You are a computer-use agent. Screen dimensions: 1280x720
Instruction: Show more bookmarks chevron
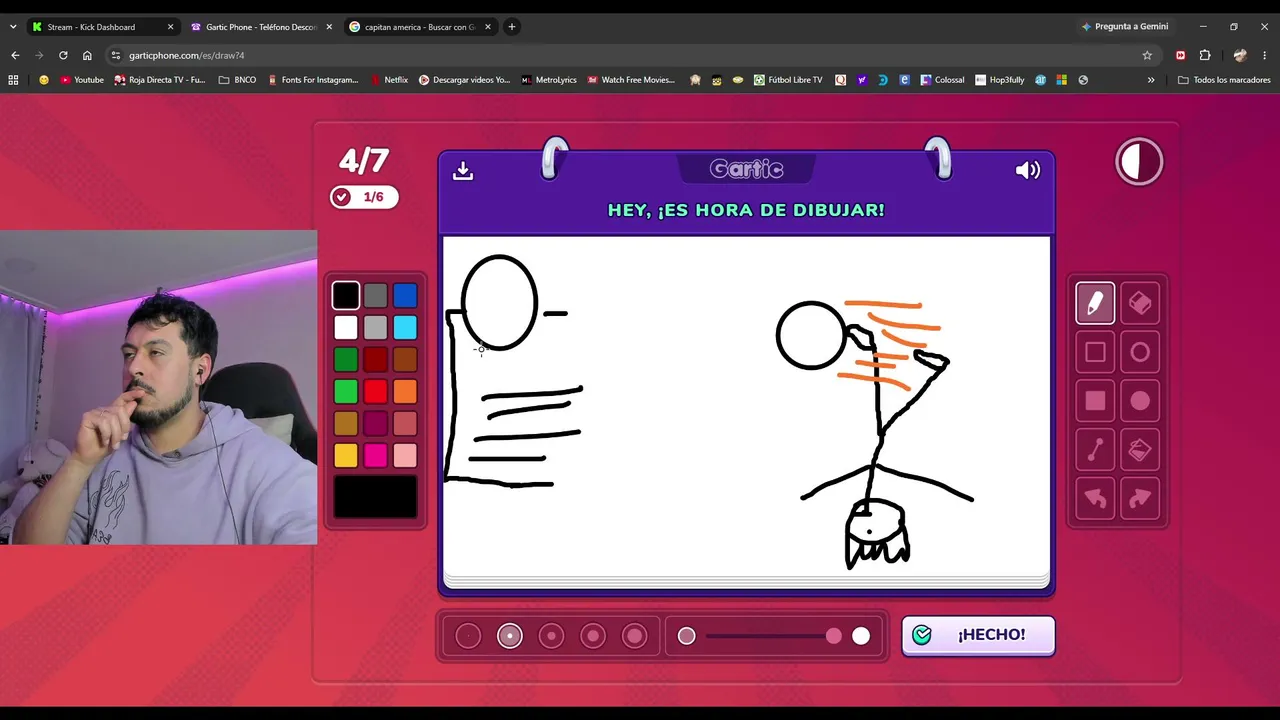pos(1151,80)
